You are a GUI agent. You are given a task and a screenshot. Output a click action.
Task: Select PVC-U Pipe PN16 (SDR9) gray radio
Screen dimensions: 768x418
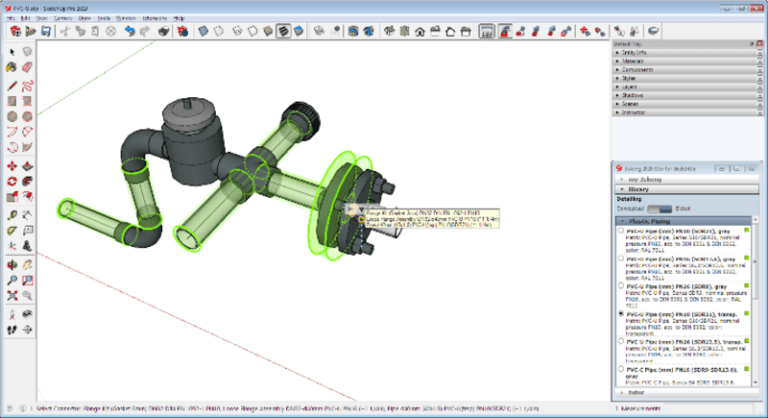[x=621, y=286]
